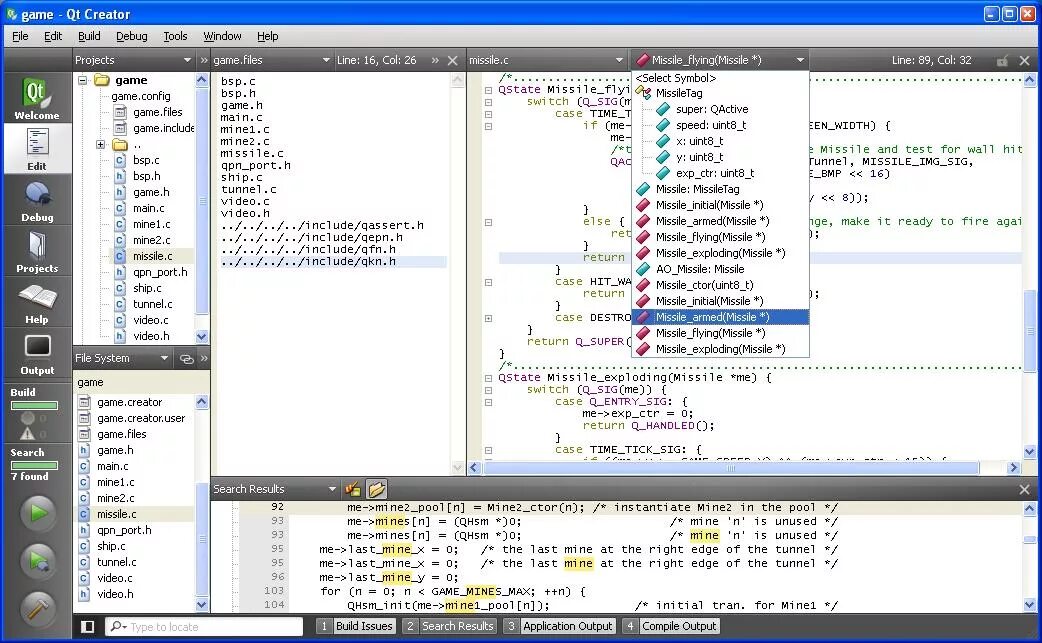The image size is (1042, 643).
Task: Open the Compile Output tab
Action: click(x=671, y=626)
